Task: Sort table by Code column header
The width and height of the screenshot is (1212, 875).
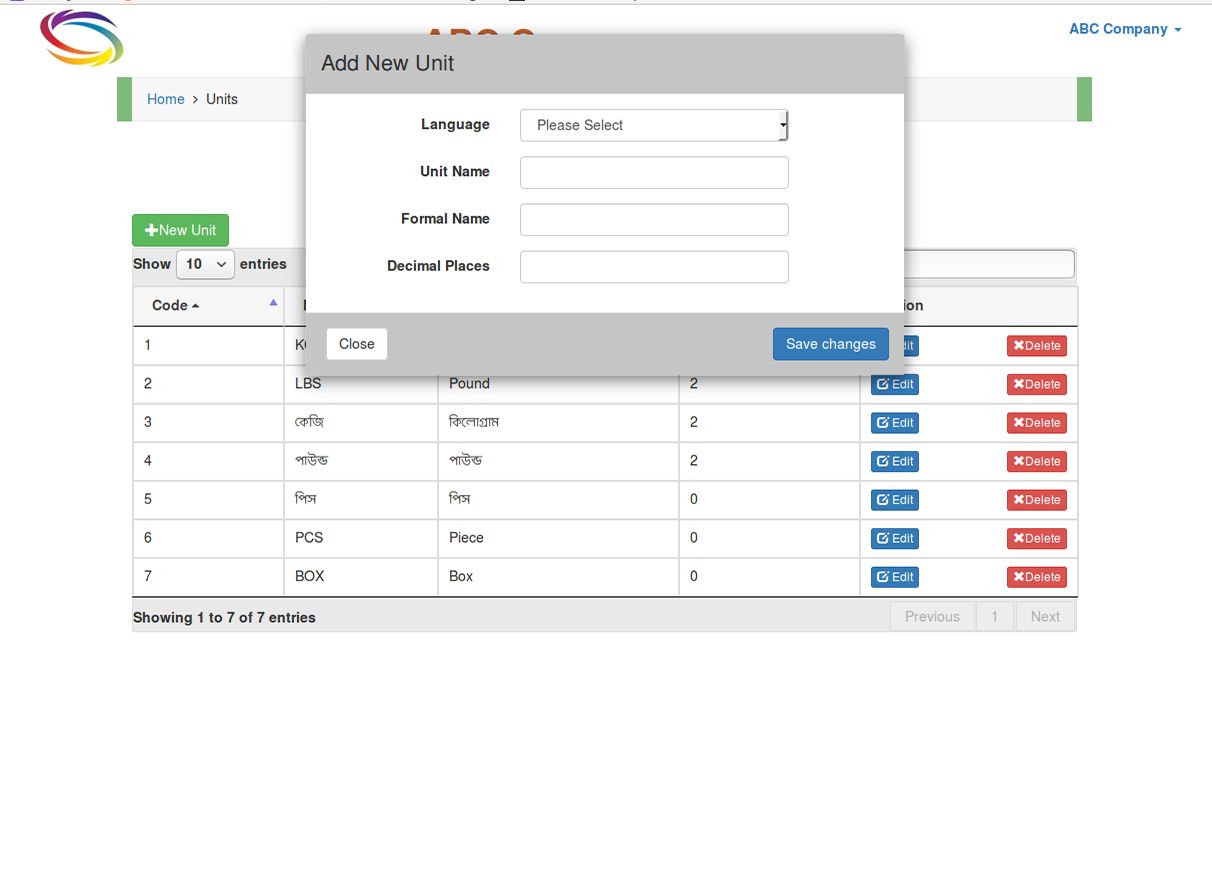Action: pos(208,306)
